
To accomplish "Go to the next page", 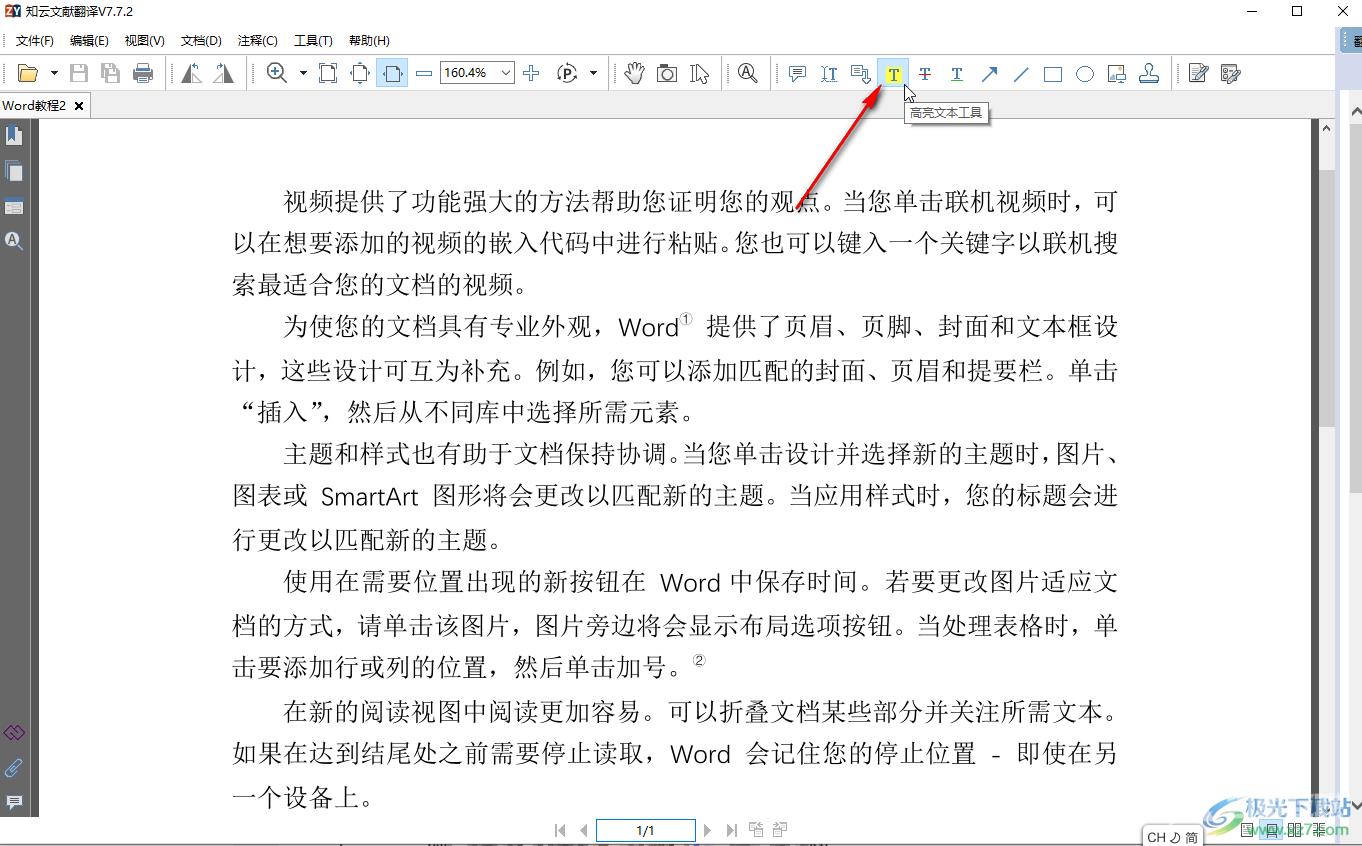I will pos(708,830).
